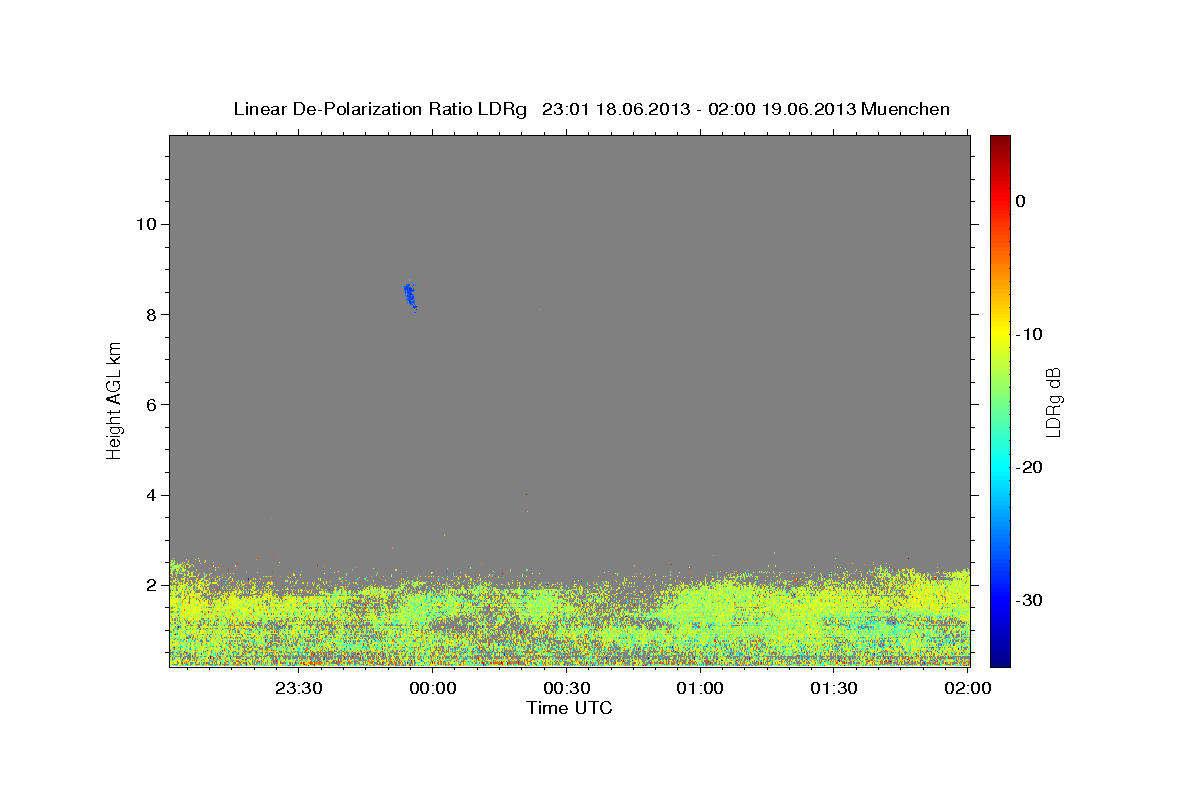Click the dark blue bottom of the colorbar
Screen dimensions: 1200x800
coord(1000,658)
